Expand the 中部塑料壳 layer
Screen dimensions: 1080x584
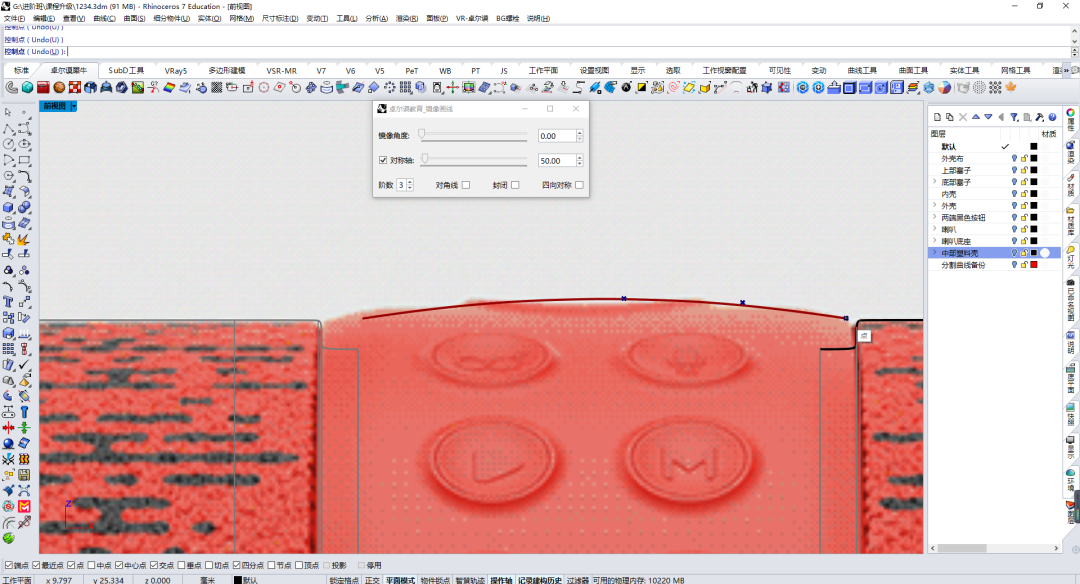(935, 253)
